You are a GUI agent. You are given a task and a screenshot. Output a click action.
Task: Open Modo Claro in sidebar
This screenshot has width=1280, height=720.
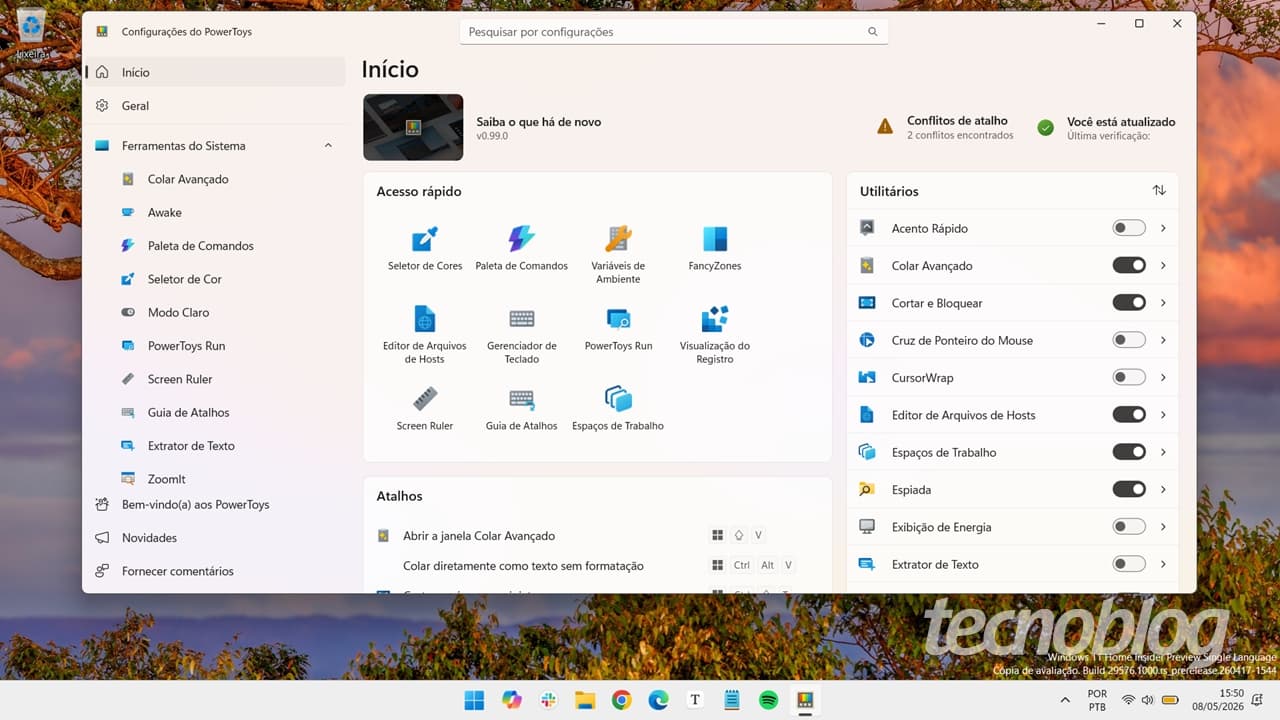point(216,312)
